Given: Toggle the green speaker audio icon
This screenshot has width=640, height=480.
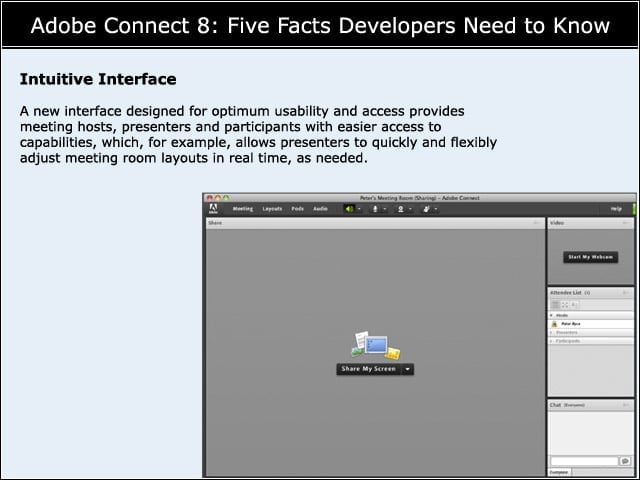Looking at the screenshot, I should pos(349,209).
